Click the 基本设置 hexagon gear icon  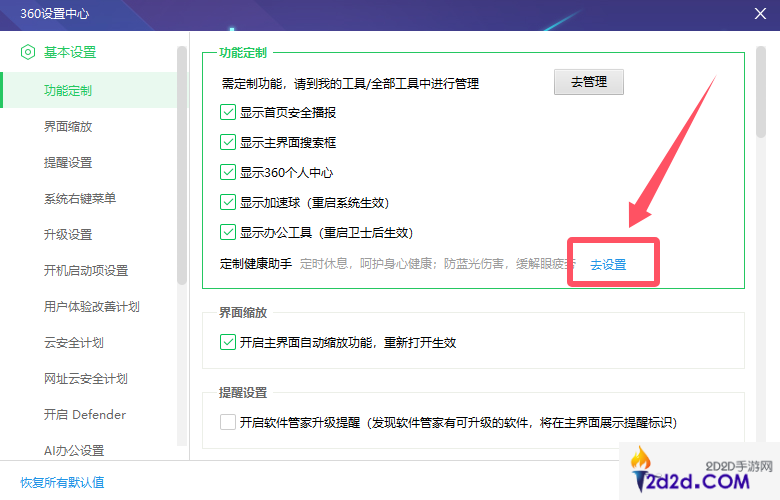(x=28, y=52)
